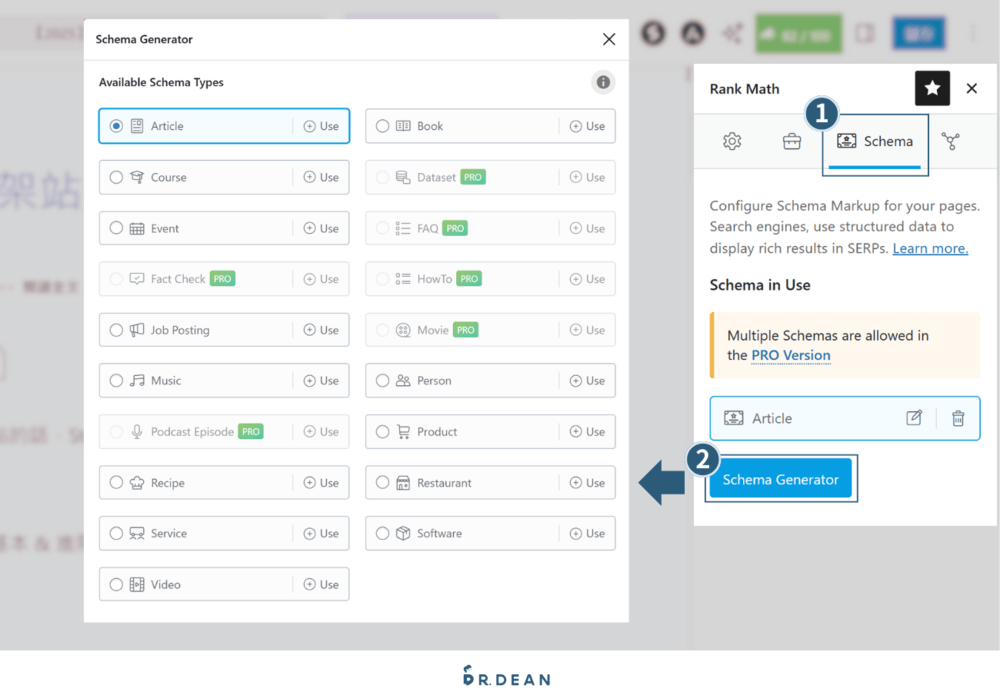This screenshot has height=692, width=1000.
Task: Close the Schema Generator dialog
Action: (x=609, y=39)
